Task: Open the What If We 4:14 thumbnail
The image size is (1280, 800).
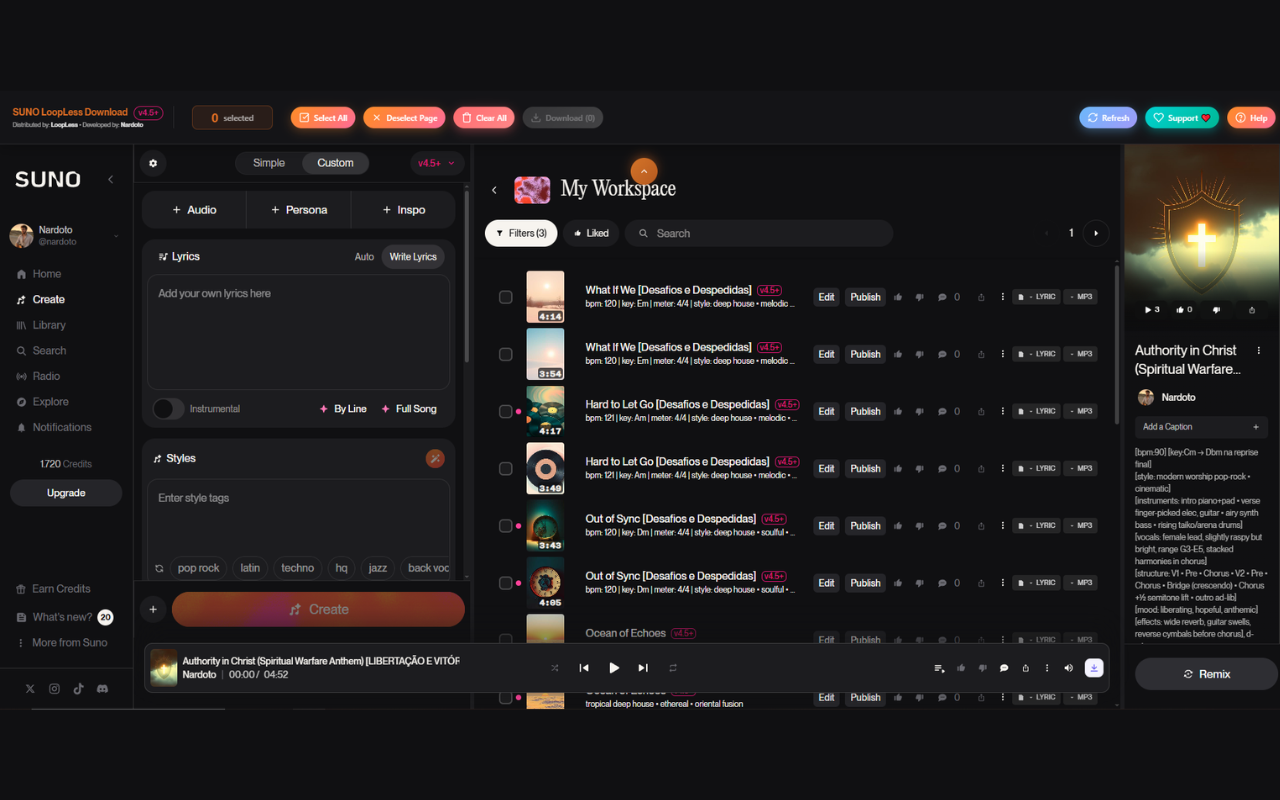Action: tap(545, 297)
